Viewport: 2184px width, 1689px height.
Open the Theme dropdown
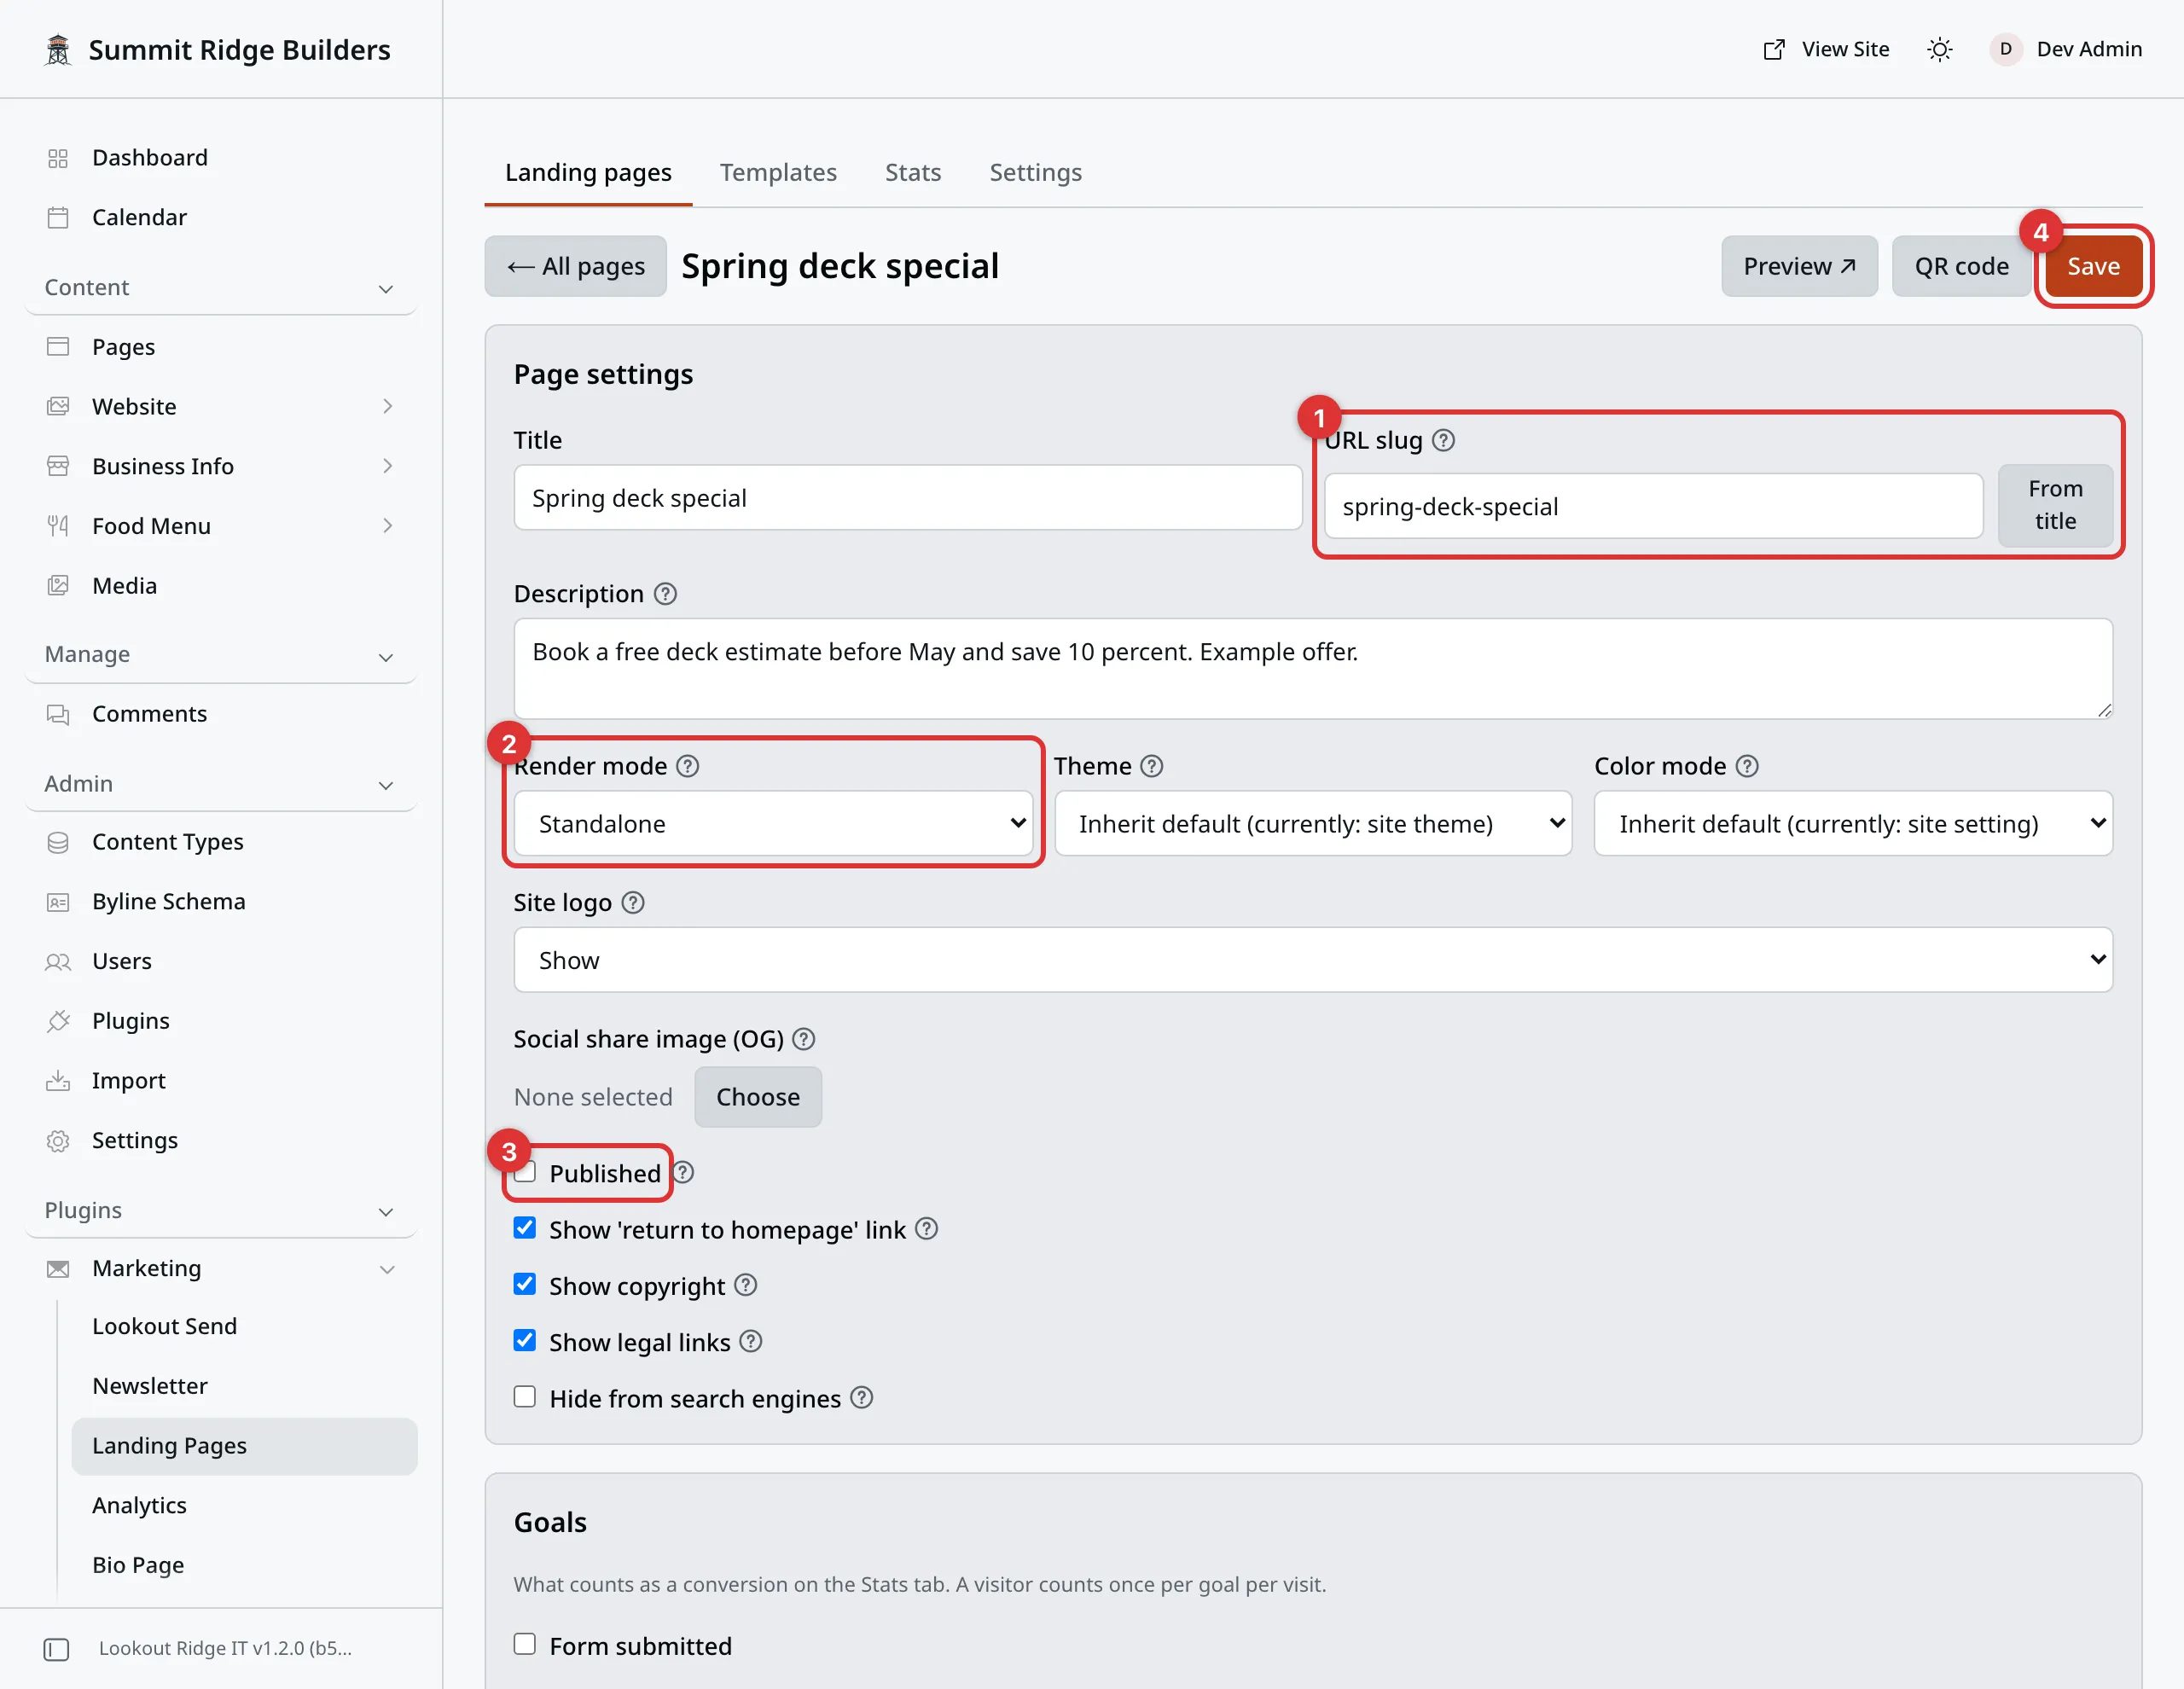click(1313, 823)
